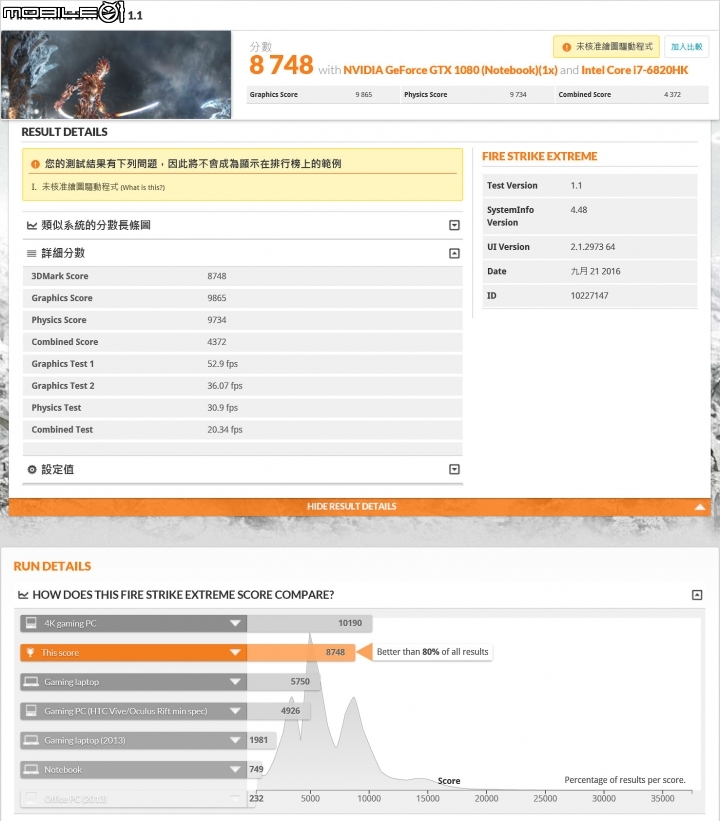Click the up arrow on the orange bar
Viewport: 720px width, 821px height.
point(700,507)
